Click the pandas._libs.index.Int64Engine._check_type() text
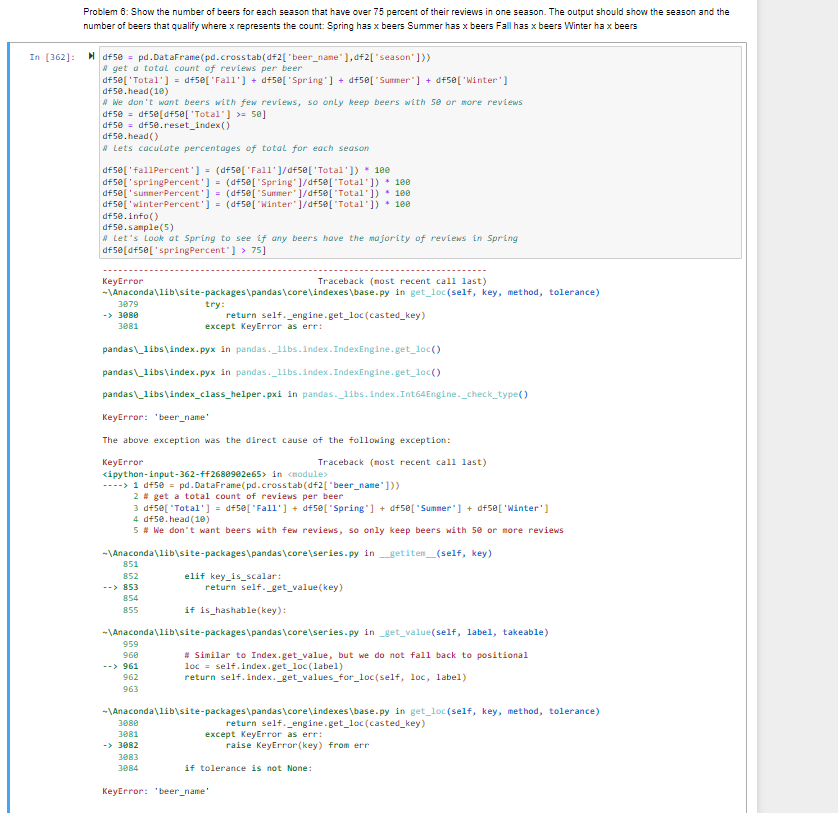The image size is (838, 813). pyautogui.click(x=415, y=394)
